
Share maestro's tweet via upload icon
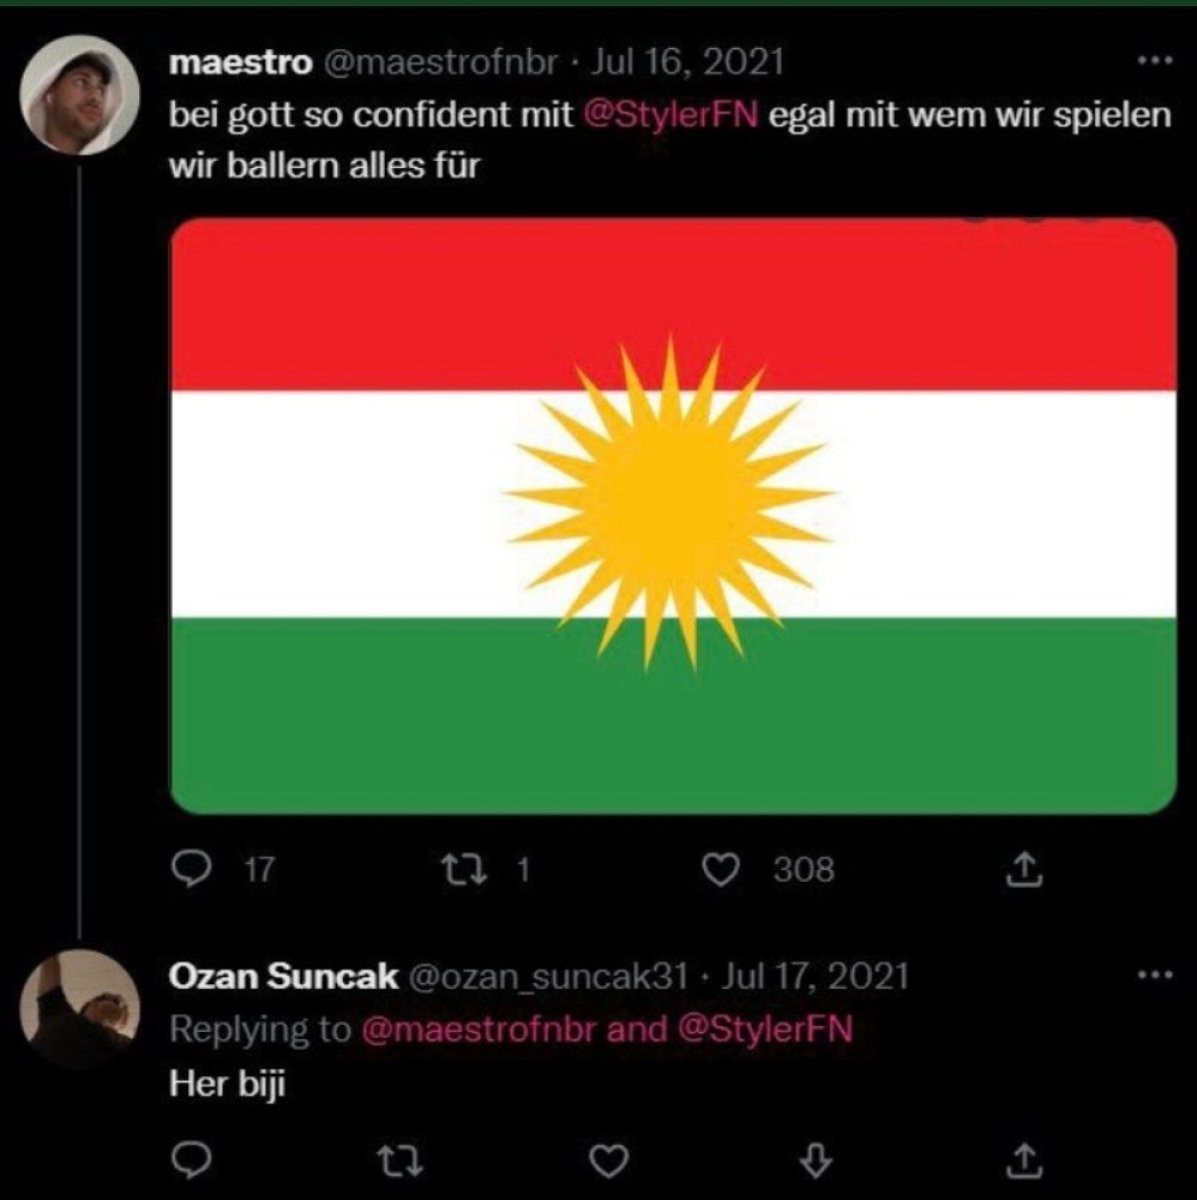point(1023,869)
